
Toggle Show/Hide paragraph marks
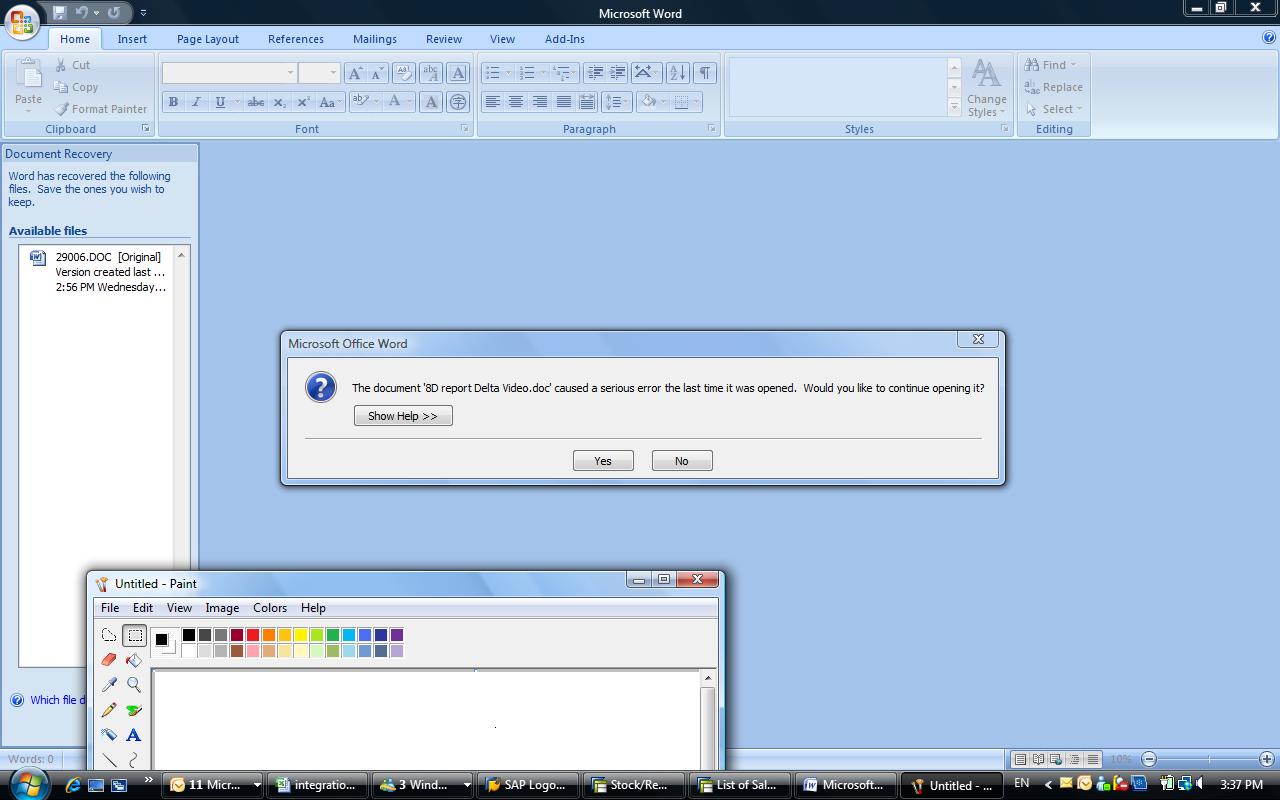tap(705, 73)
